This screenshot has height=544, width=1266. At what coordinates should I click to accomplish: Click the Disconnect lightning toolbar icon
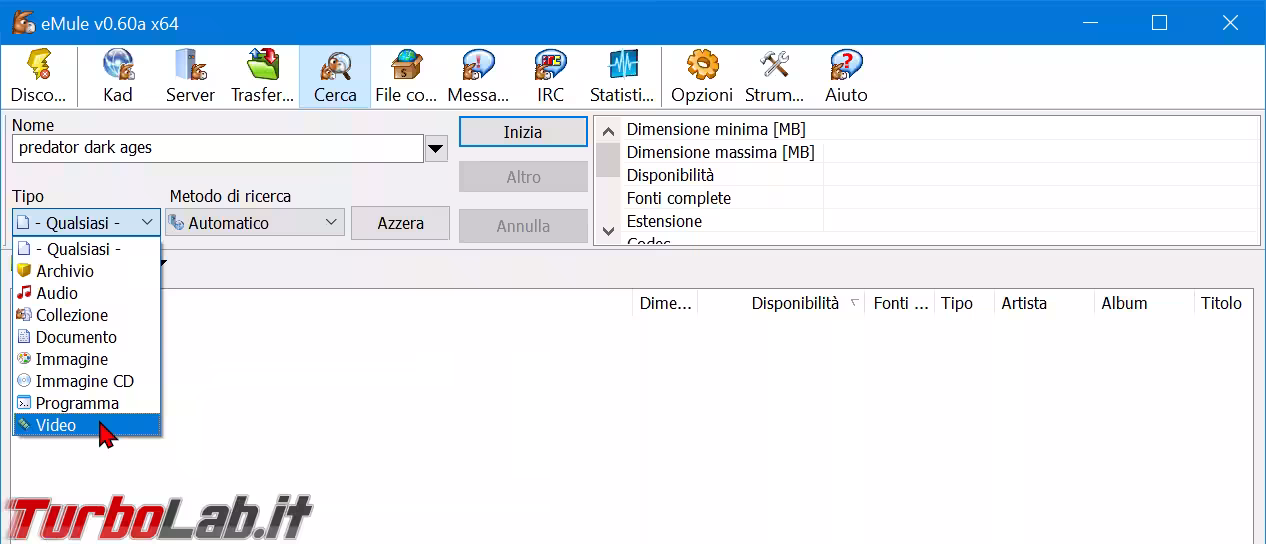[x=38, y=66]
